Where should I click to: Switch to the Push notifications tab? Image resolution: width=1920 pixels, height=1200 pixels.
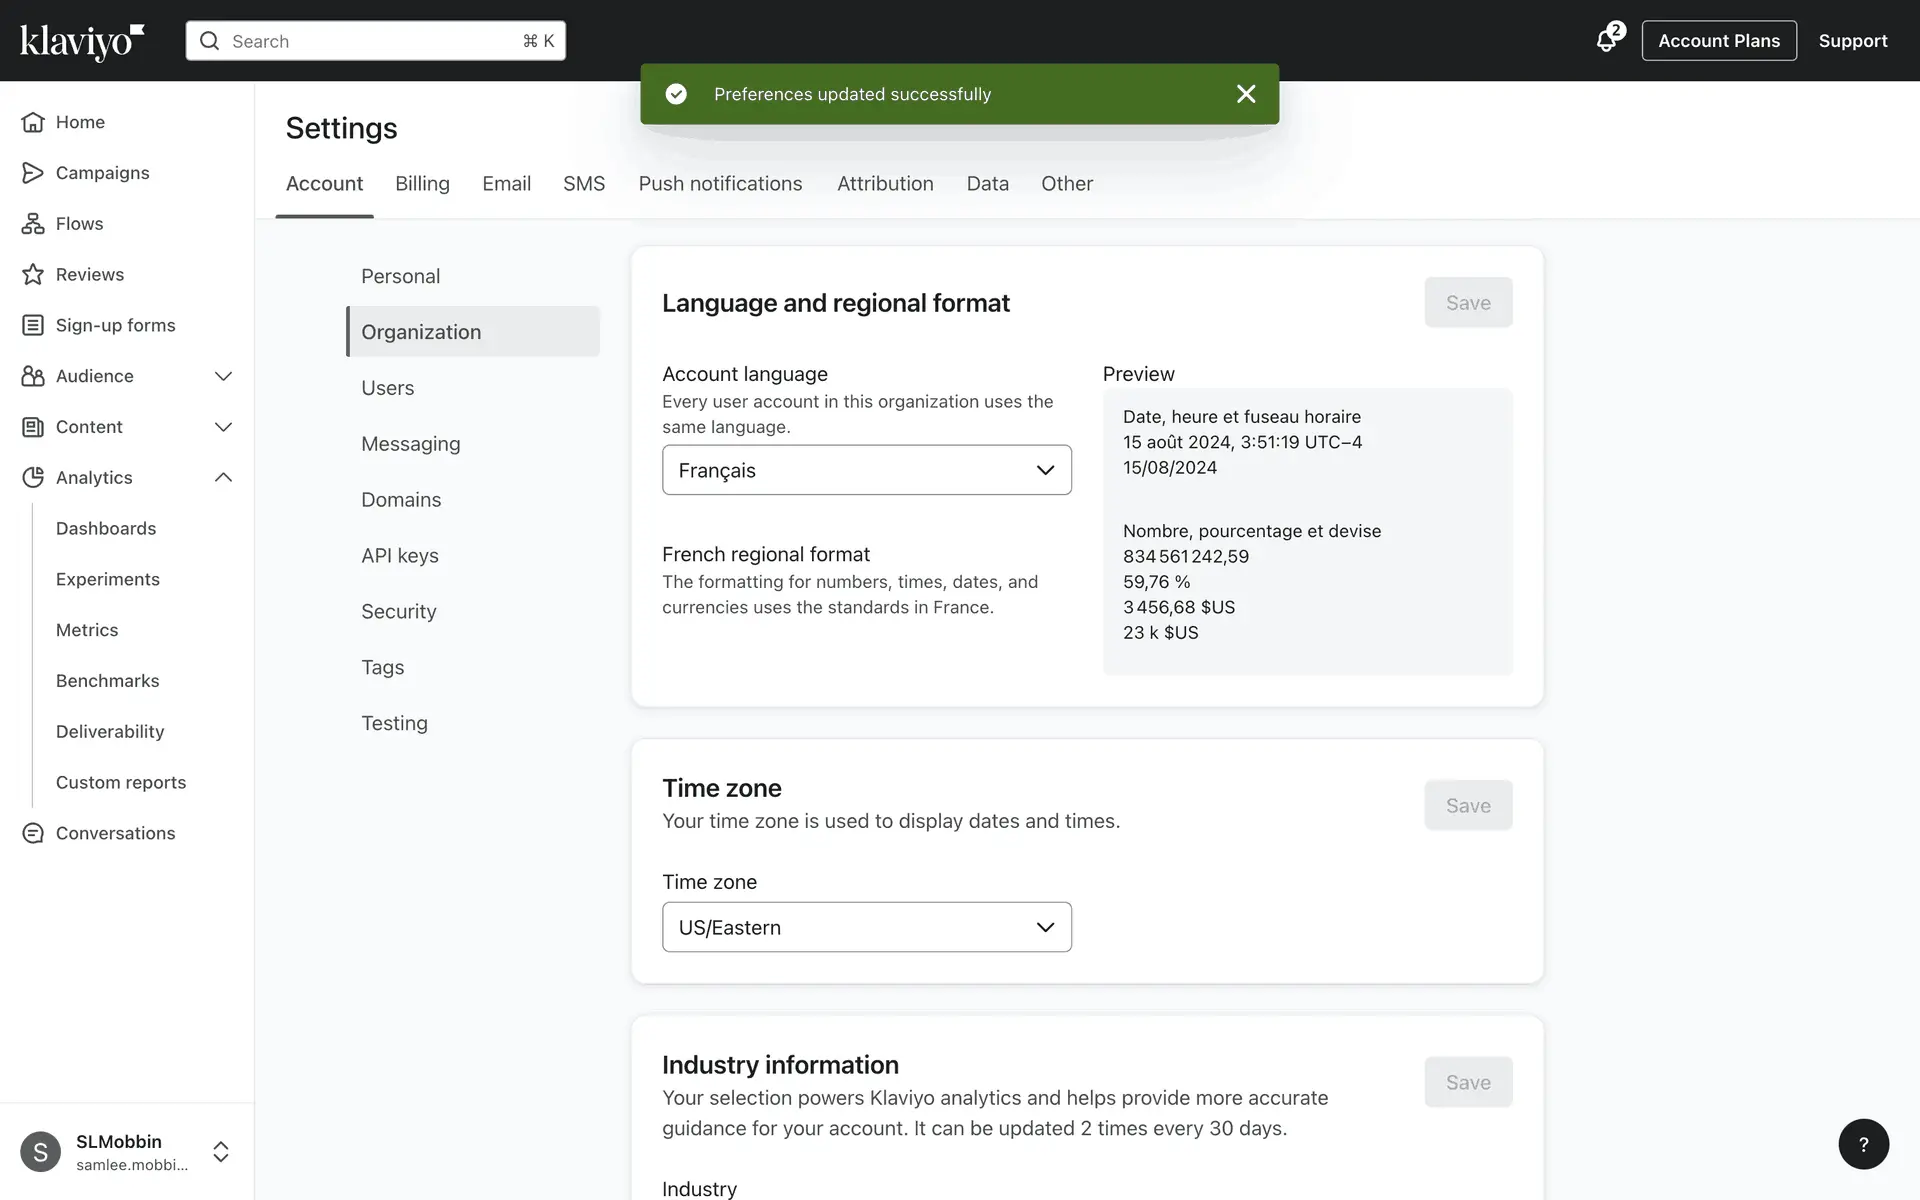(720, 184)
